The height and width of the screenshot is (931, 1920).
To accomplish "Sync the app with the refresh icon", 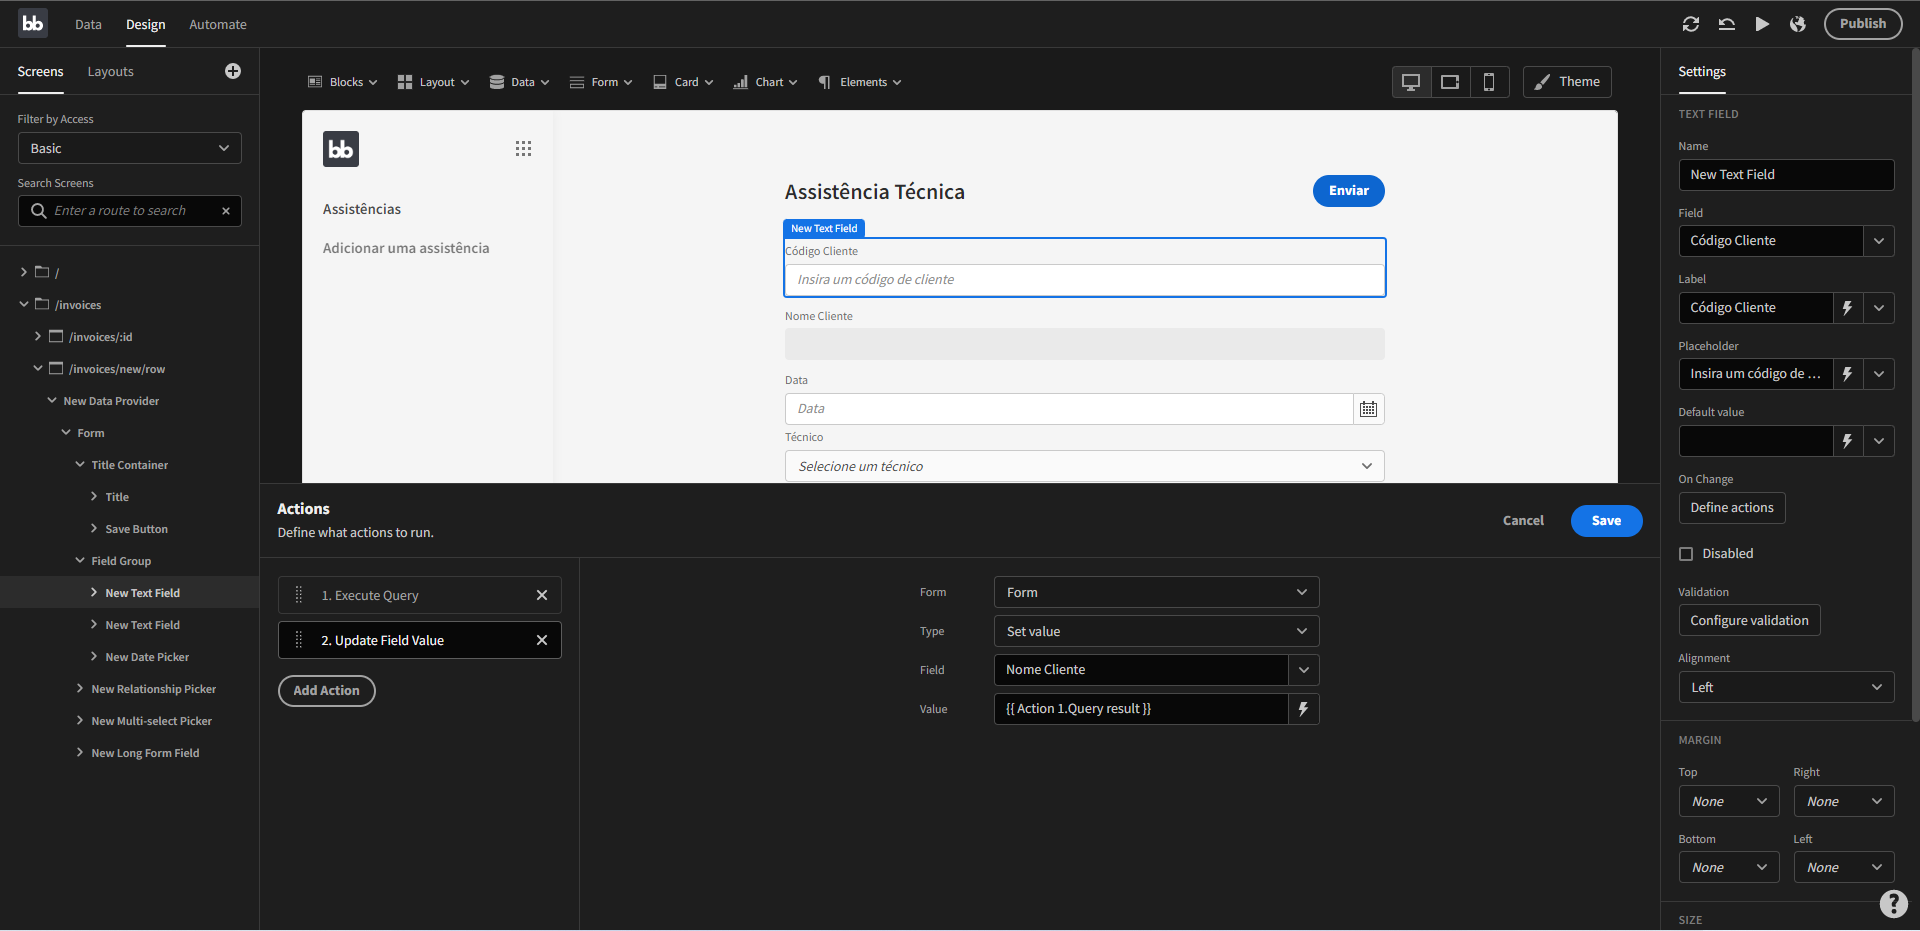I will (x=1691, y=24).
